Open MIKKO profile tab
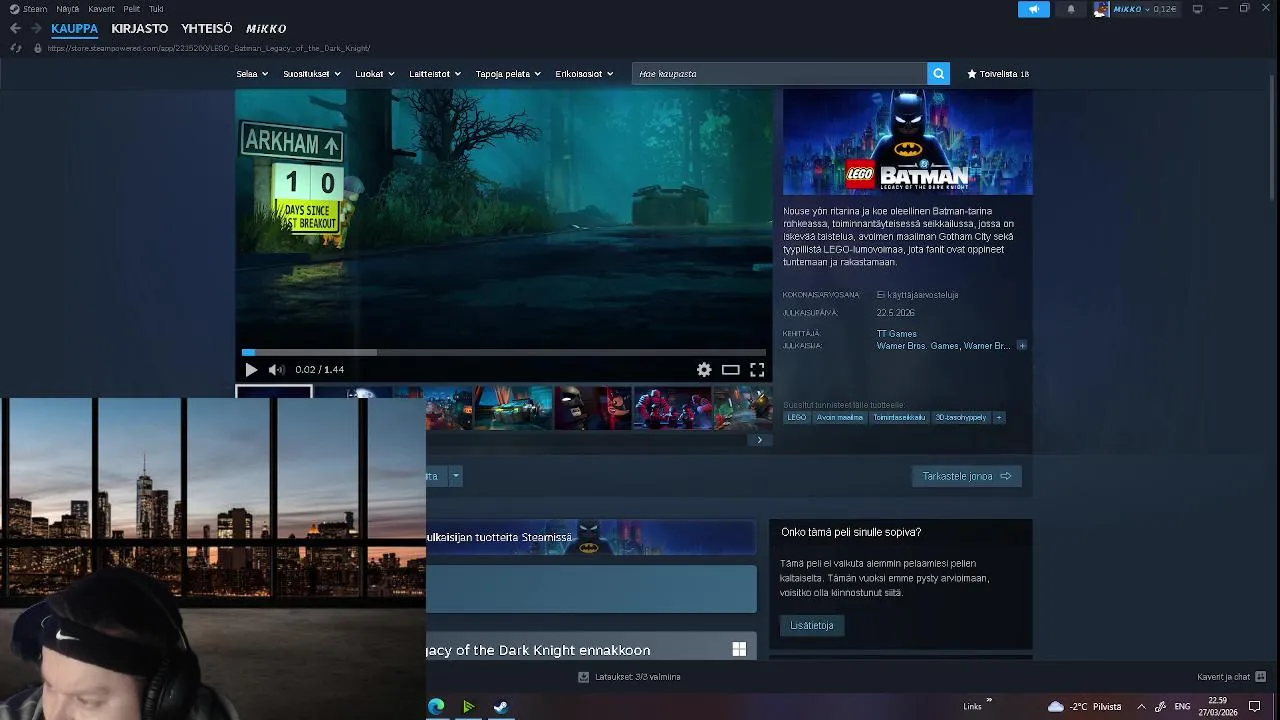 click(x=266, y=29)
